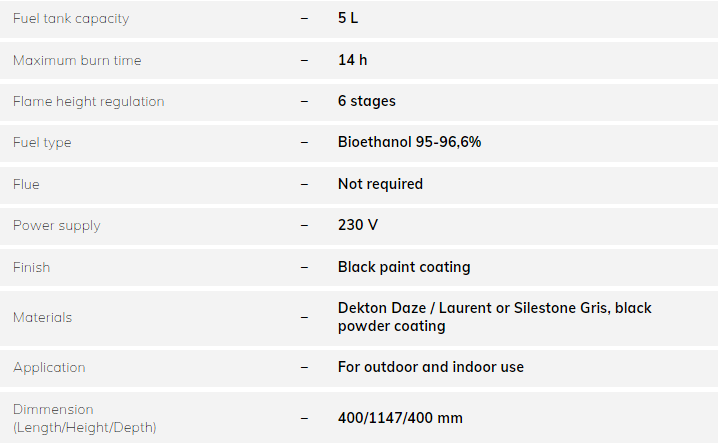Click the Flue label

[x=26, y=184]
